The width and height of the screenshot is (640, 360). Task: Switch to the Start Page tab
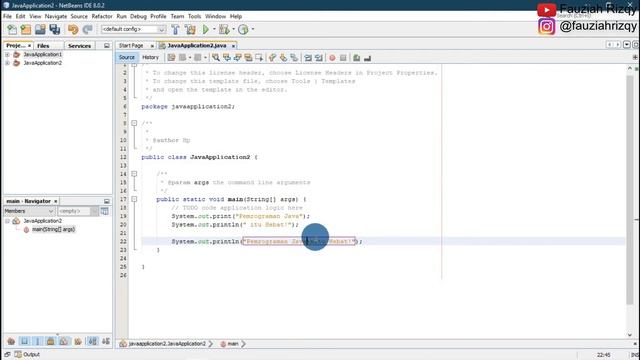pyautogui.click(x=131, y=46)
